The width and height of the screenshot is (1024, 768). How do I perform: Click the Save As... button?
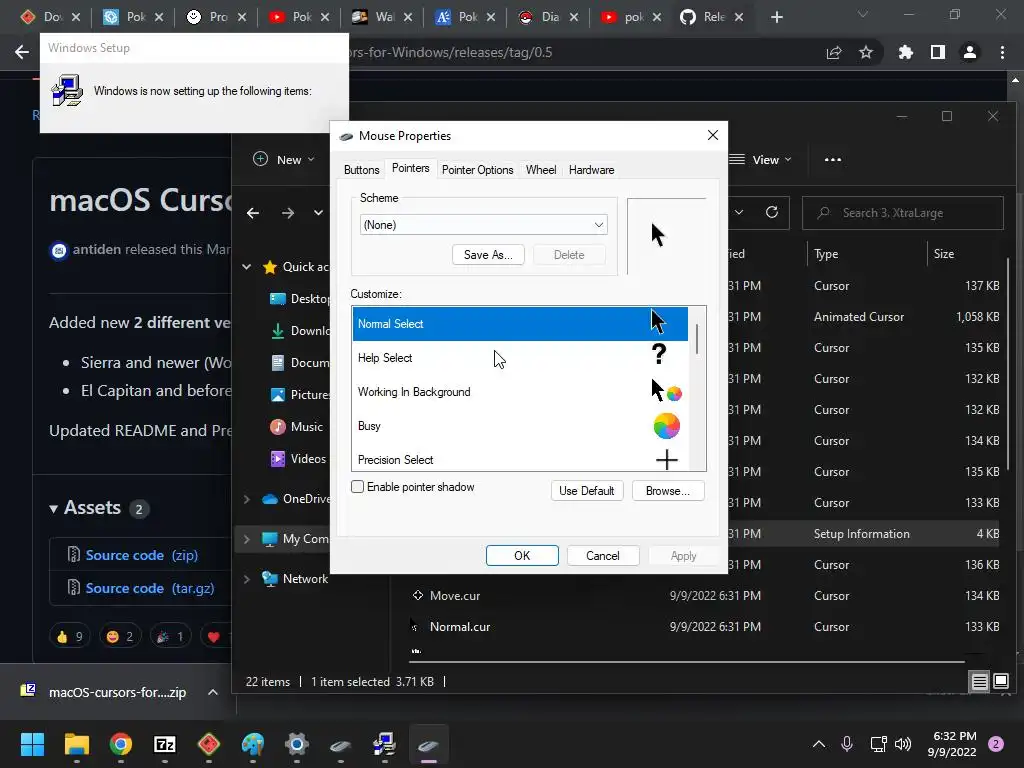(x=488, y=255)
